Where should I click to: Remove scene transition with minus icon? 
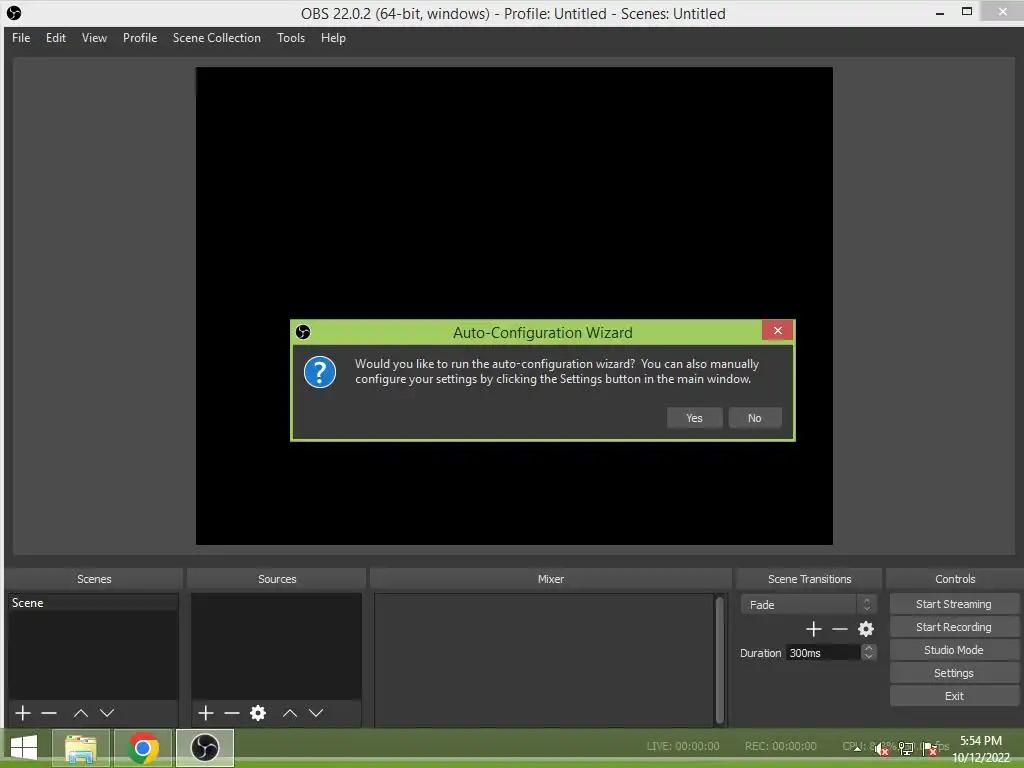tap(840, 629)
